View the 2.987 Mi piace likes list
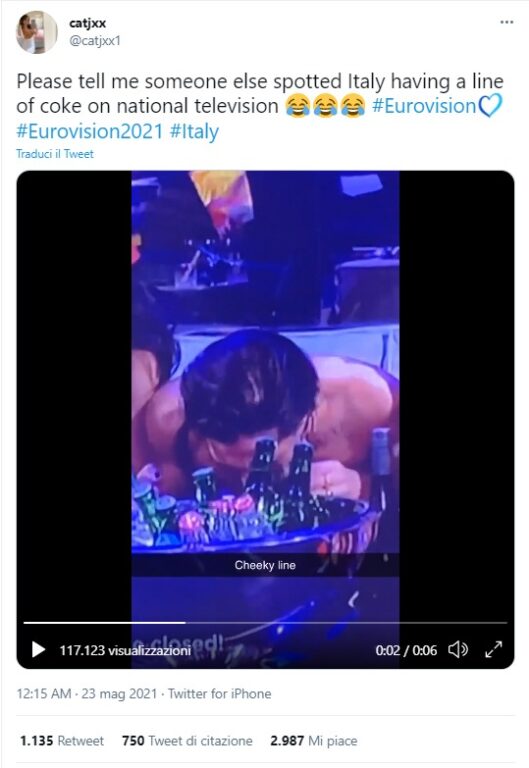Image resolution: width=529 pixels, height=768 pixels. point(313,741)
